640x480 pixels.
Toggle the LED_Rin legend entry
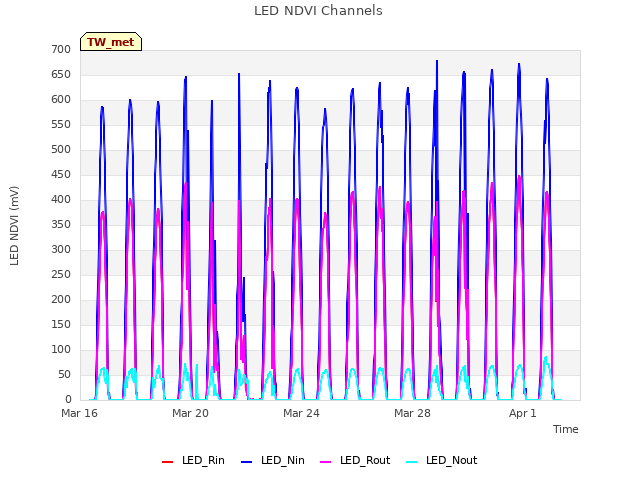193,460
